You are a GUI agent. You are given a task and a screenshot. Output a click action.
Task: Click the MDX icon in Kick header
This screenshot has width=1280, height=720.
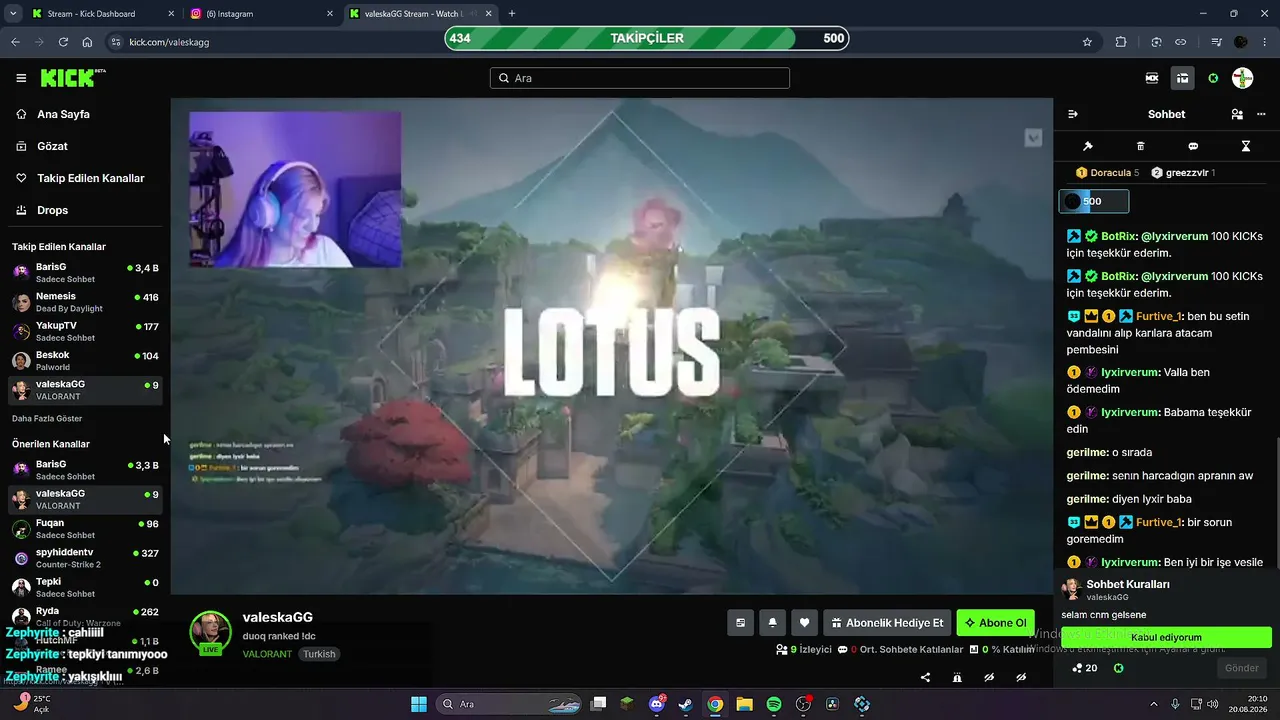[1152, 78]
